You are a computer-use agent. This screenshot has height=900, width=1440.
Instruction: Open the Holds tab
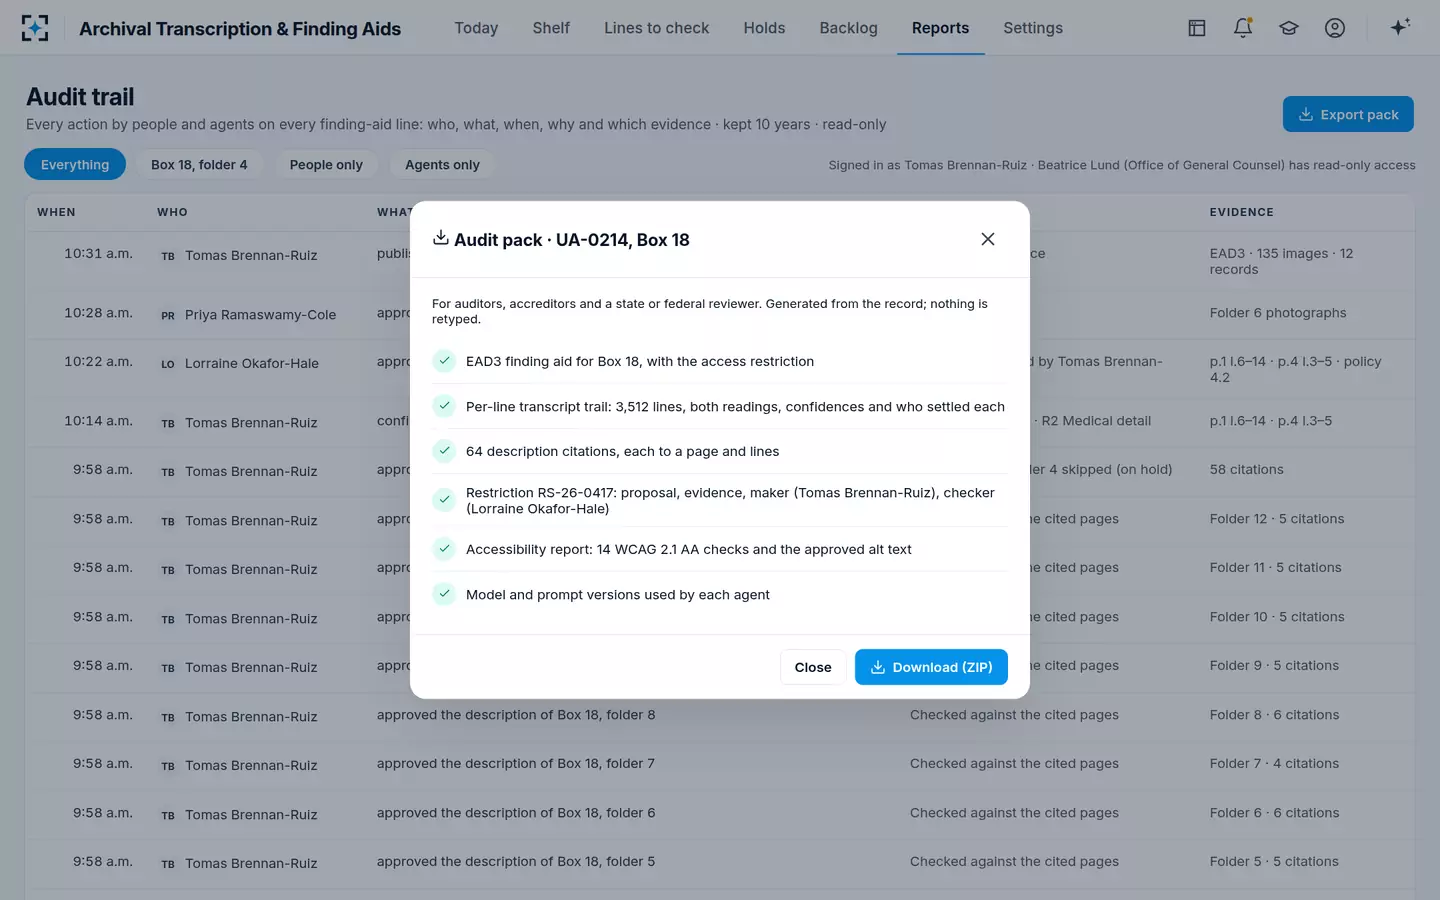[x=764, y=28]
